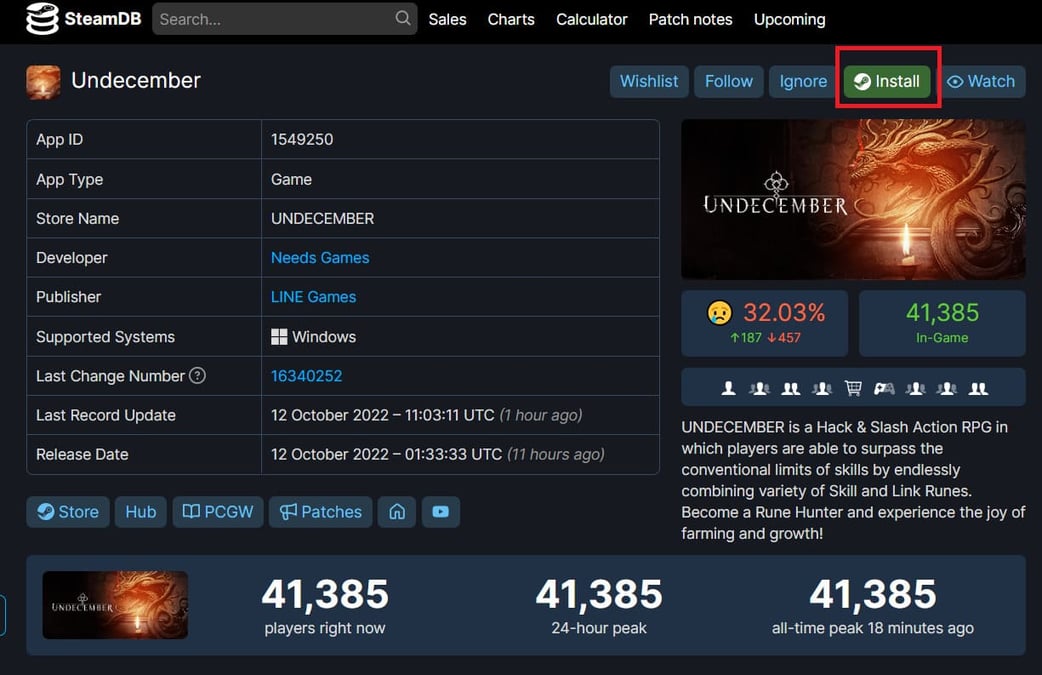Install Undecember via Steam
The width and height of the screenshot is (1042, 675).
coord(887,82)
